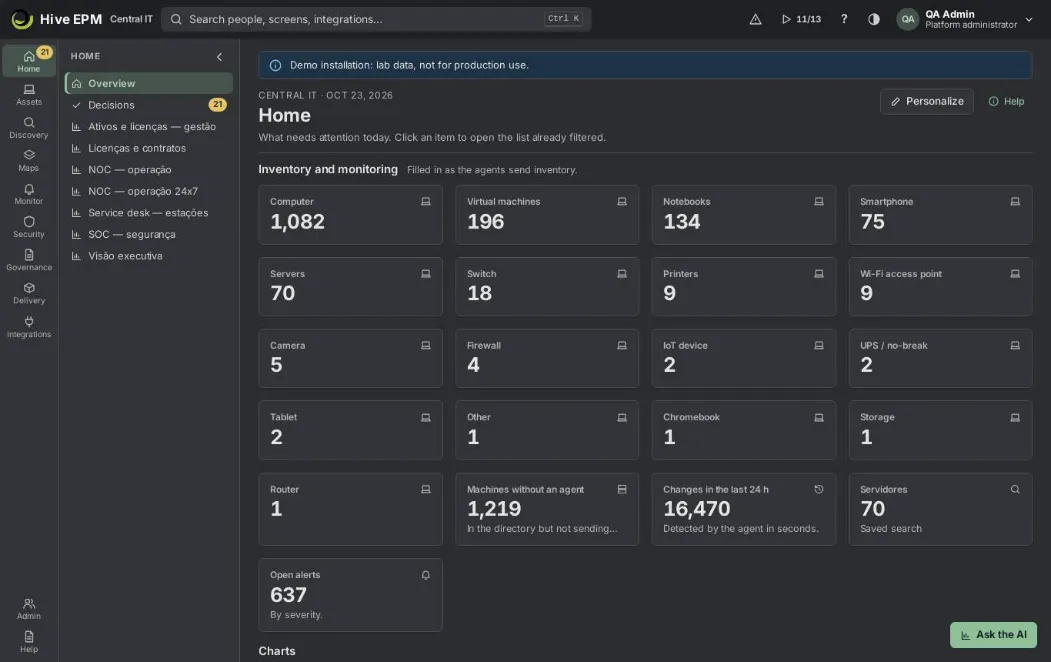
Task: Click the Help link beside Personalize
Action: (1006, 101)
